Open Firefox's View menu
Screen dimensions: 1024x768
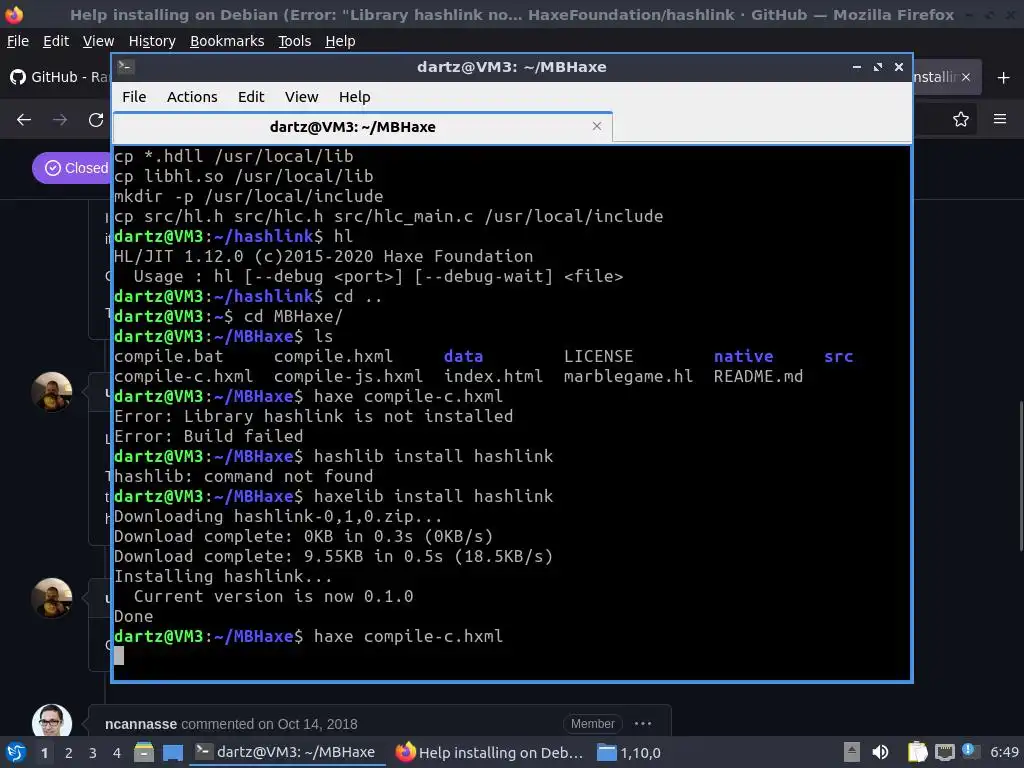tap(98, 41)
